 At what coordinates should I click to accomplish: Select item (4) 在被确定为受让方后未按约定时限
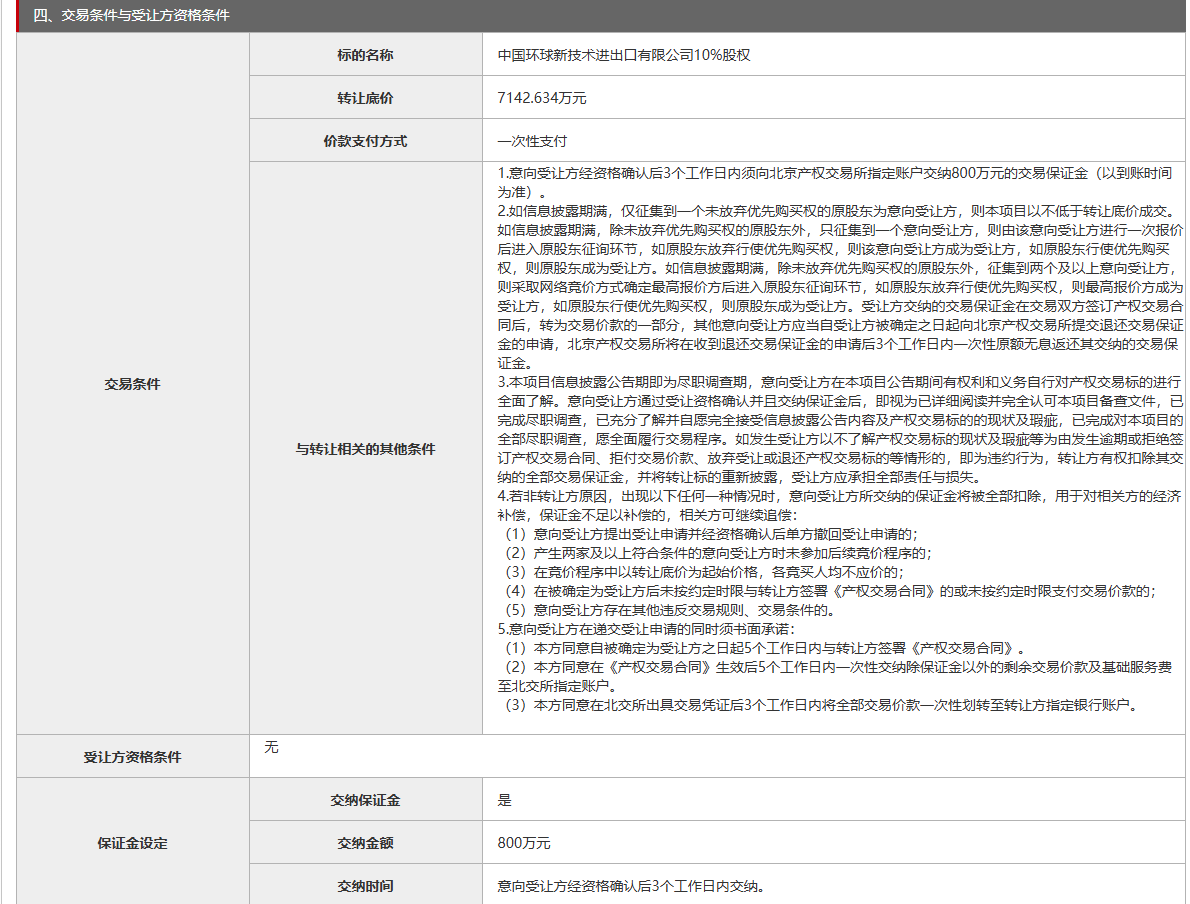coord(830,591)
